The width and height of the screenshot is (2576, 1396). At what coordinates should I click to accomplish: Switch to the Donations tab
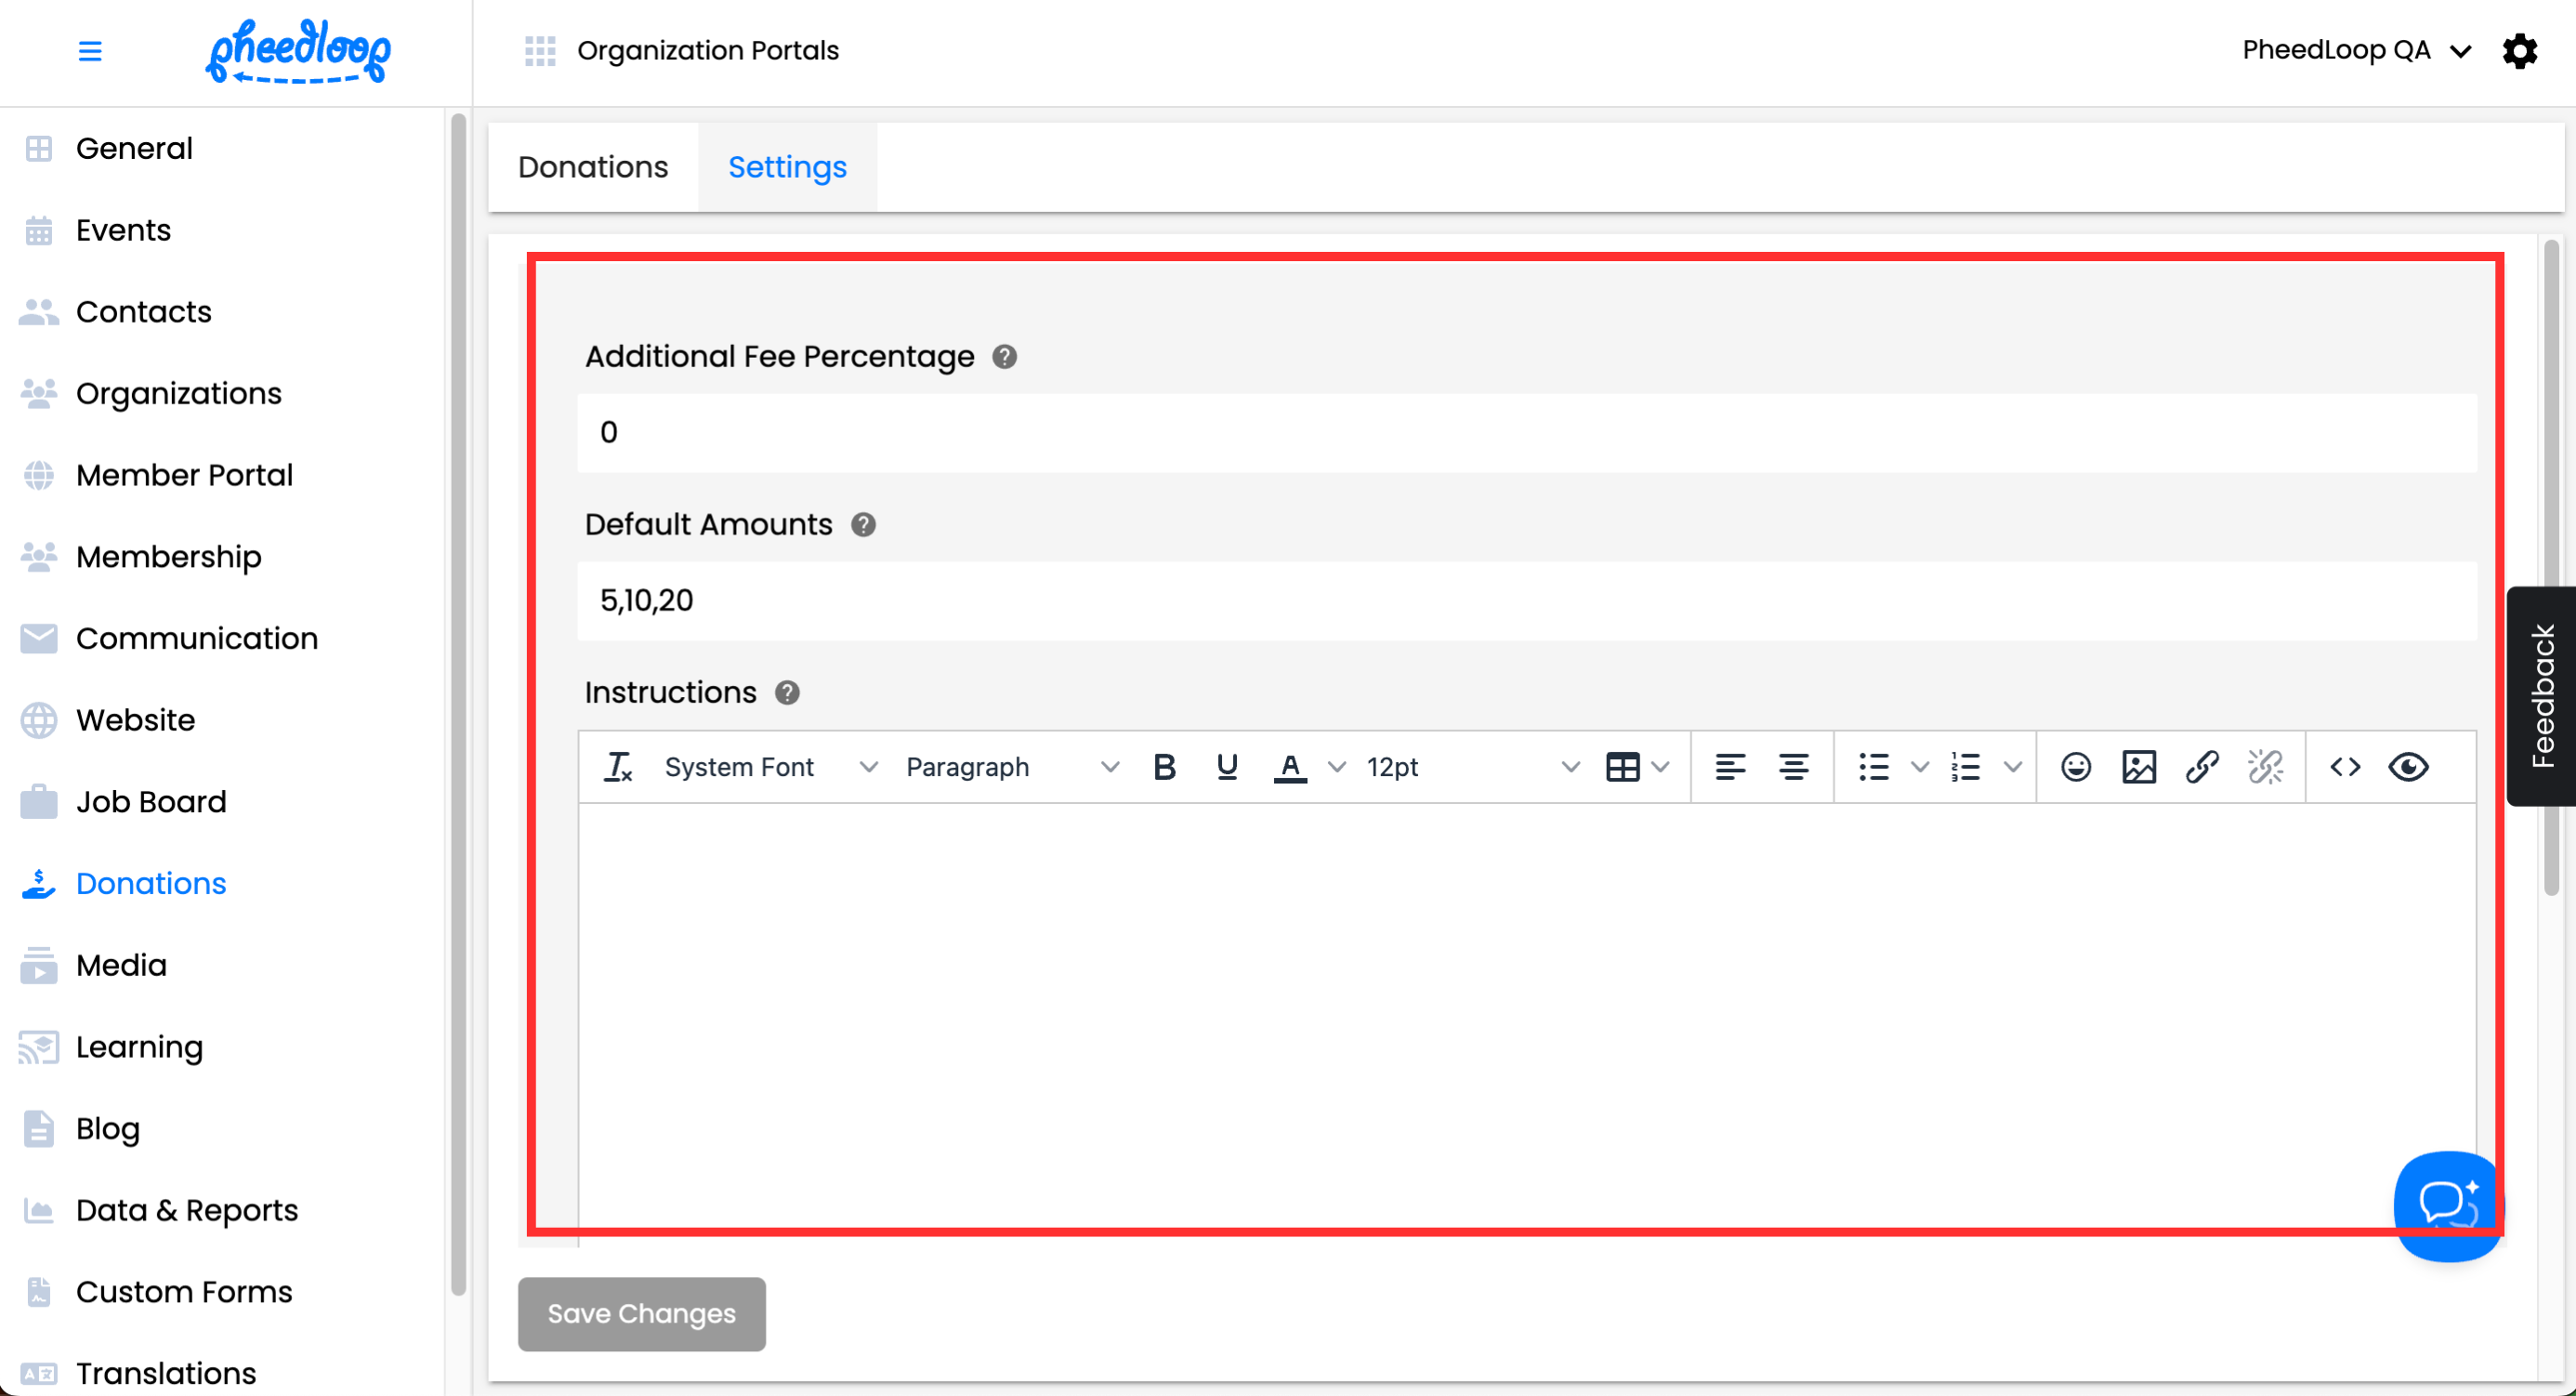(x=593, y=167)
